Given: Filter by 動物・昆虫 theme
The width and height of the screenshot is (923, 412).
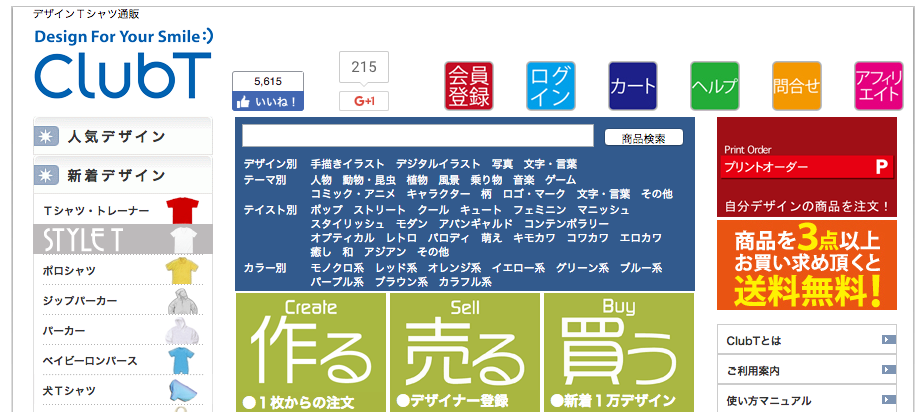Looking at the screenshot, I should coord(369,180).
